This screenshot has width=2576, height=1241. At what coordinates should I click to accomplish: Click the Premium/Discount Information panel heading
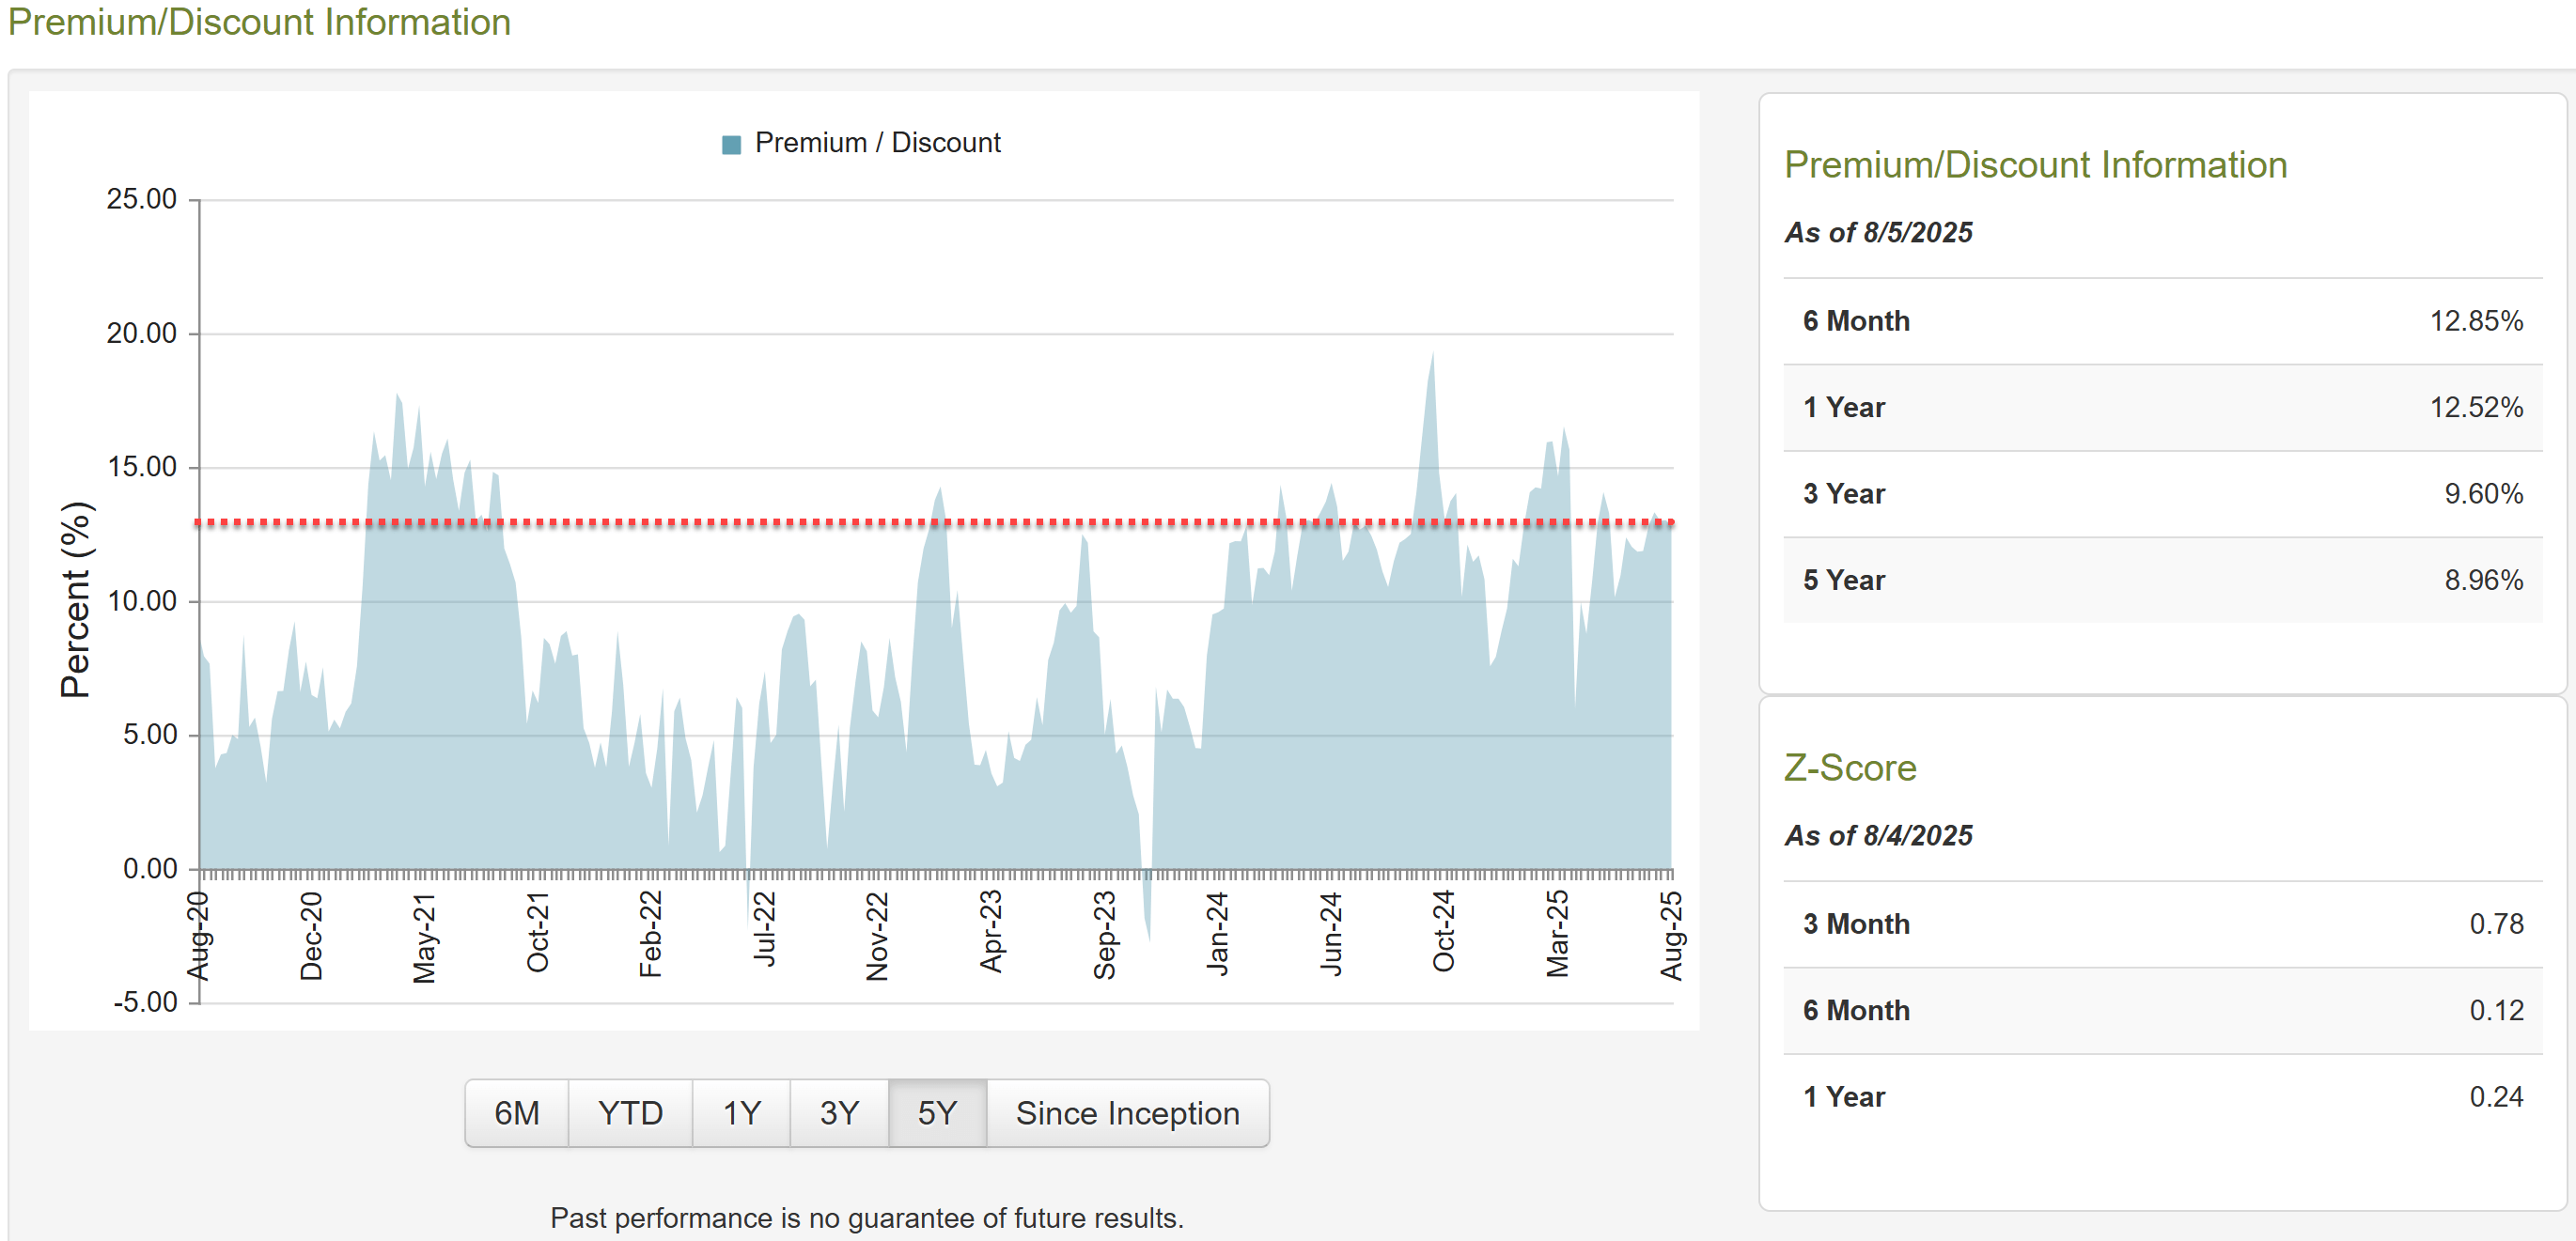[2035, 165]
